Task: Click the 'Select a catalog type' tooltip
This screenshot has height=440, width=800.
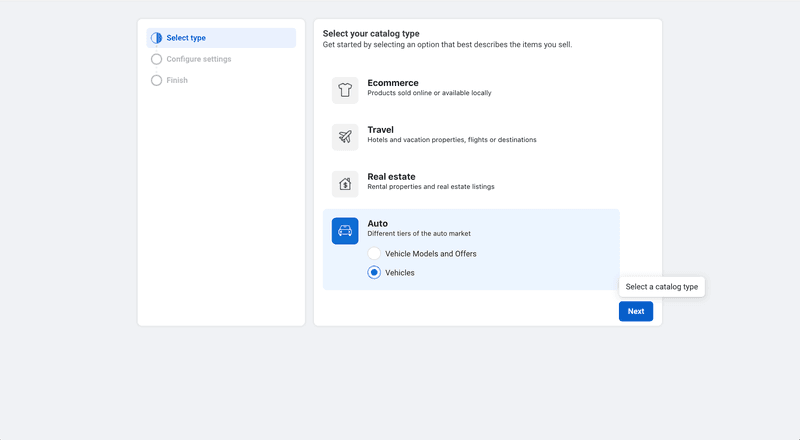Action: 662,287
